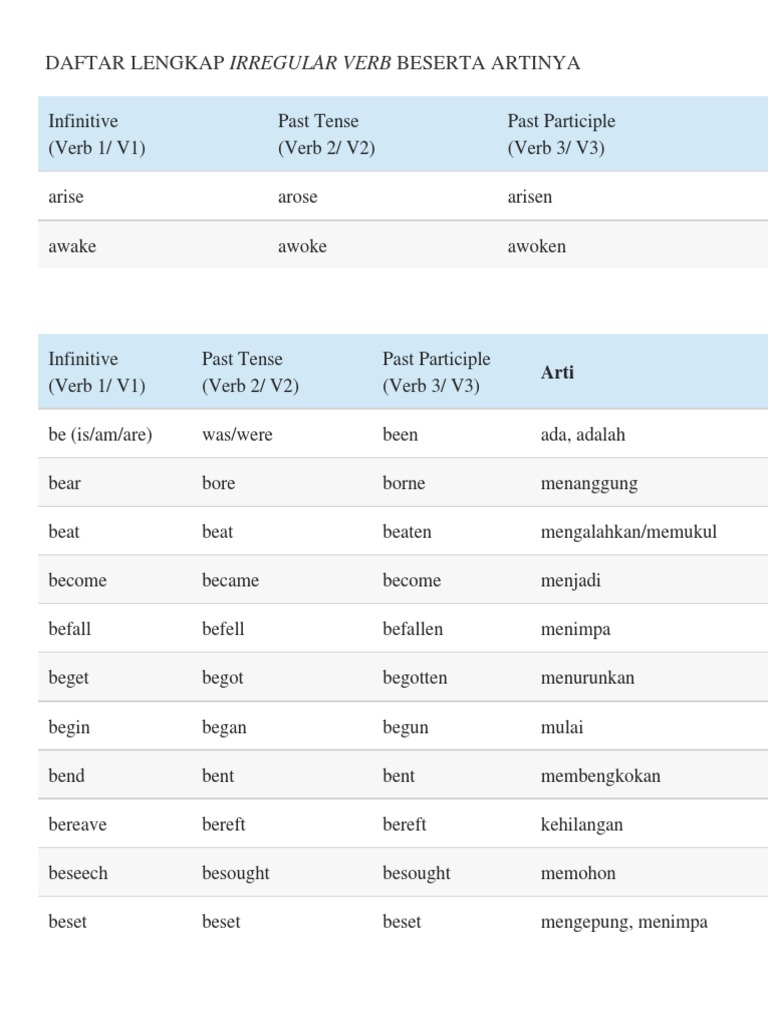Select the word 'became'
The image size is (768, 1024).
230,581
